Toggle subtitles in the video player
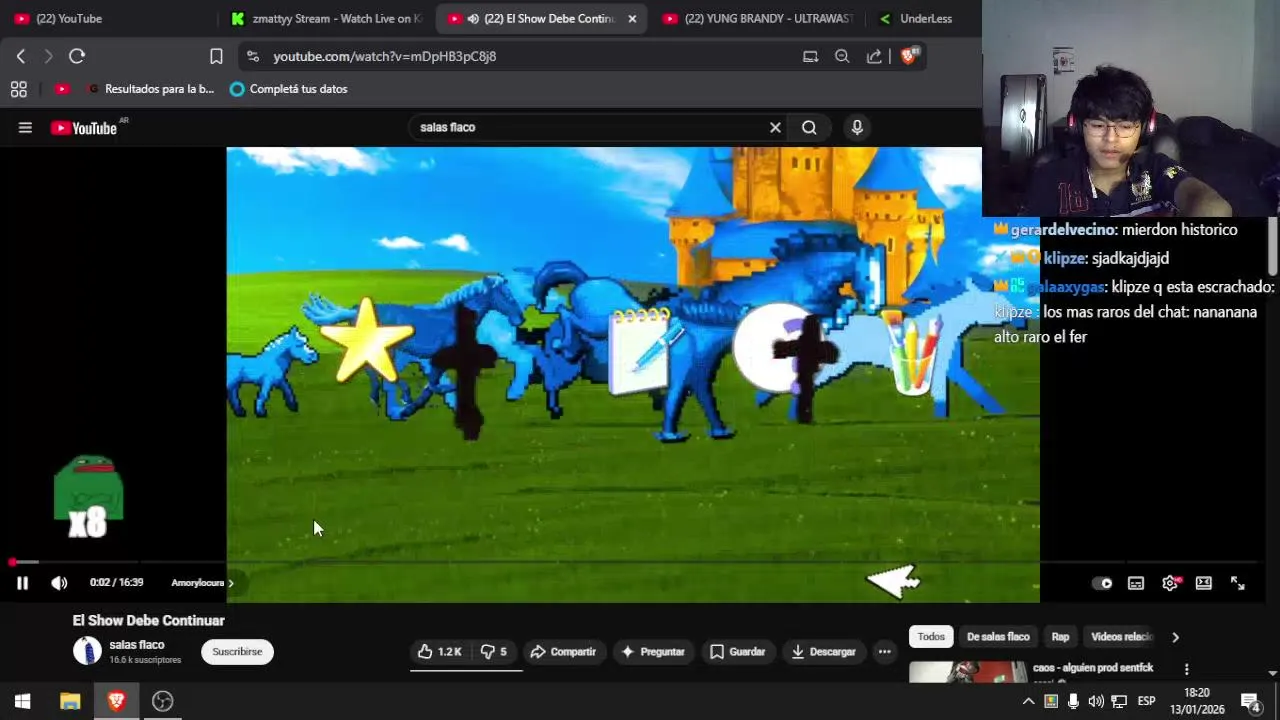Viewport: 1280px width, 720px height. 1136,583
